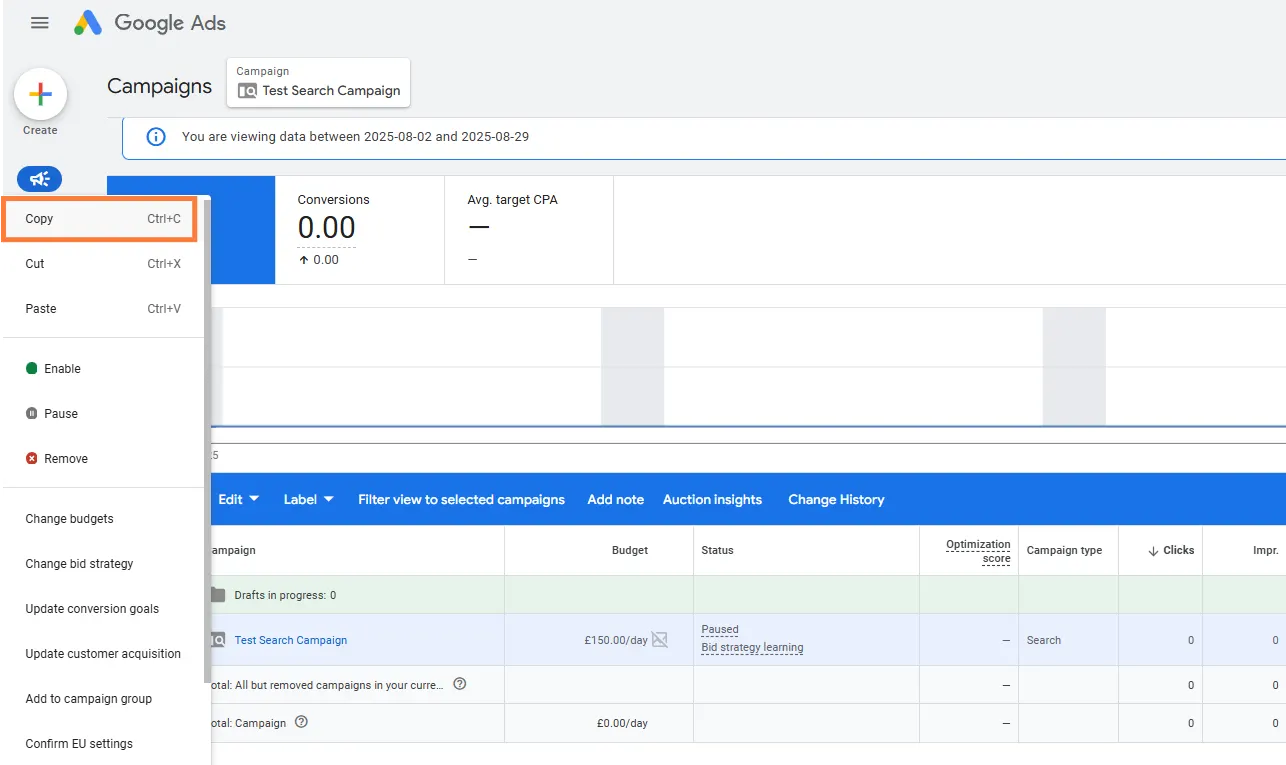1286x765 pixels.
Task: Expand the Label dropdown
Action: (308, 500)
